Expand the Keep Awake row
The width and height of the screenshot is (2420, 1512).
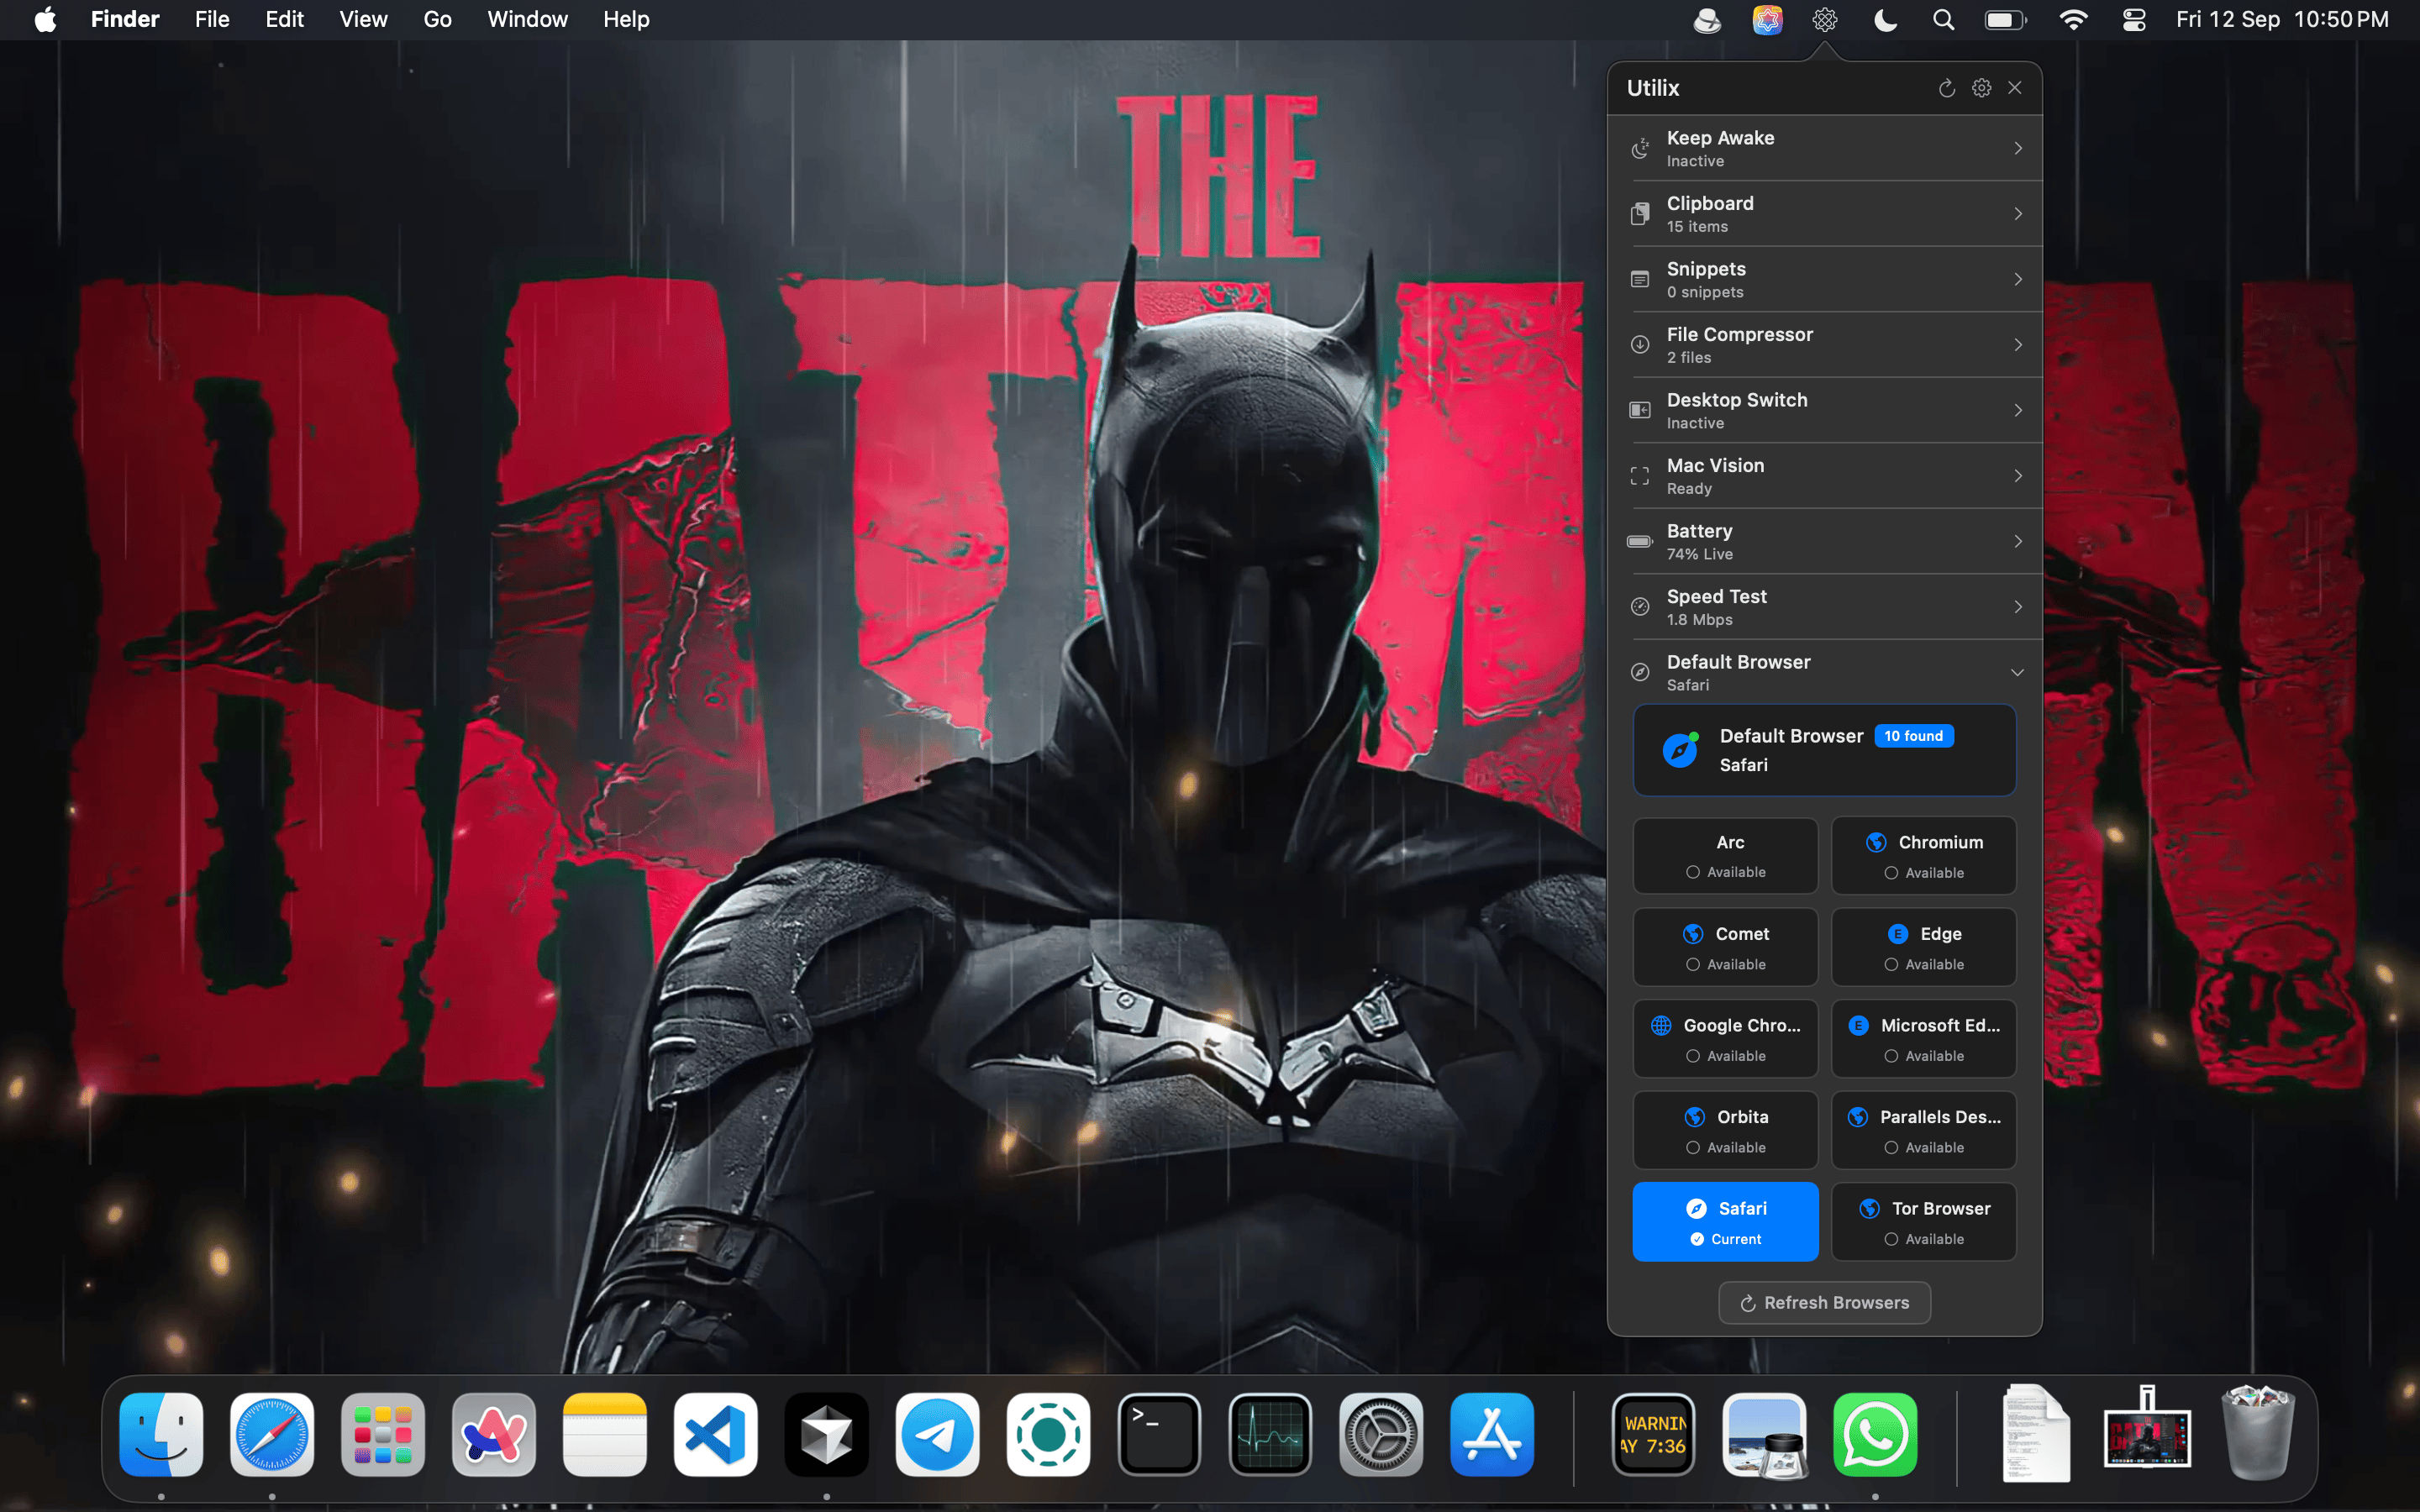point(1824,148)
